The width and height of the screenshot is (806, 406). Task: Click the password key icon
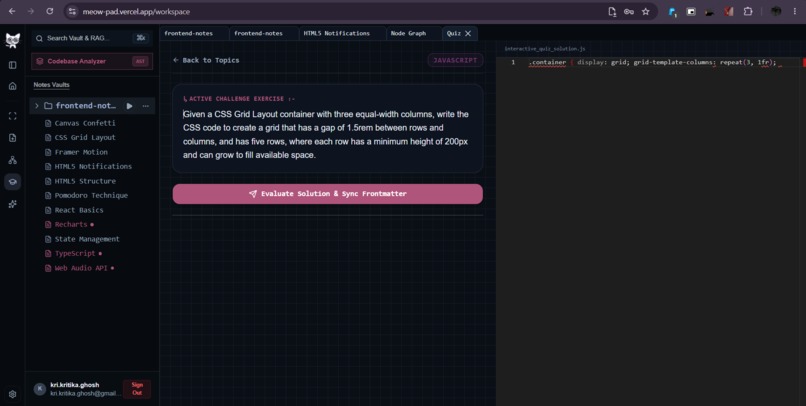click(x=629, y=11)
